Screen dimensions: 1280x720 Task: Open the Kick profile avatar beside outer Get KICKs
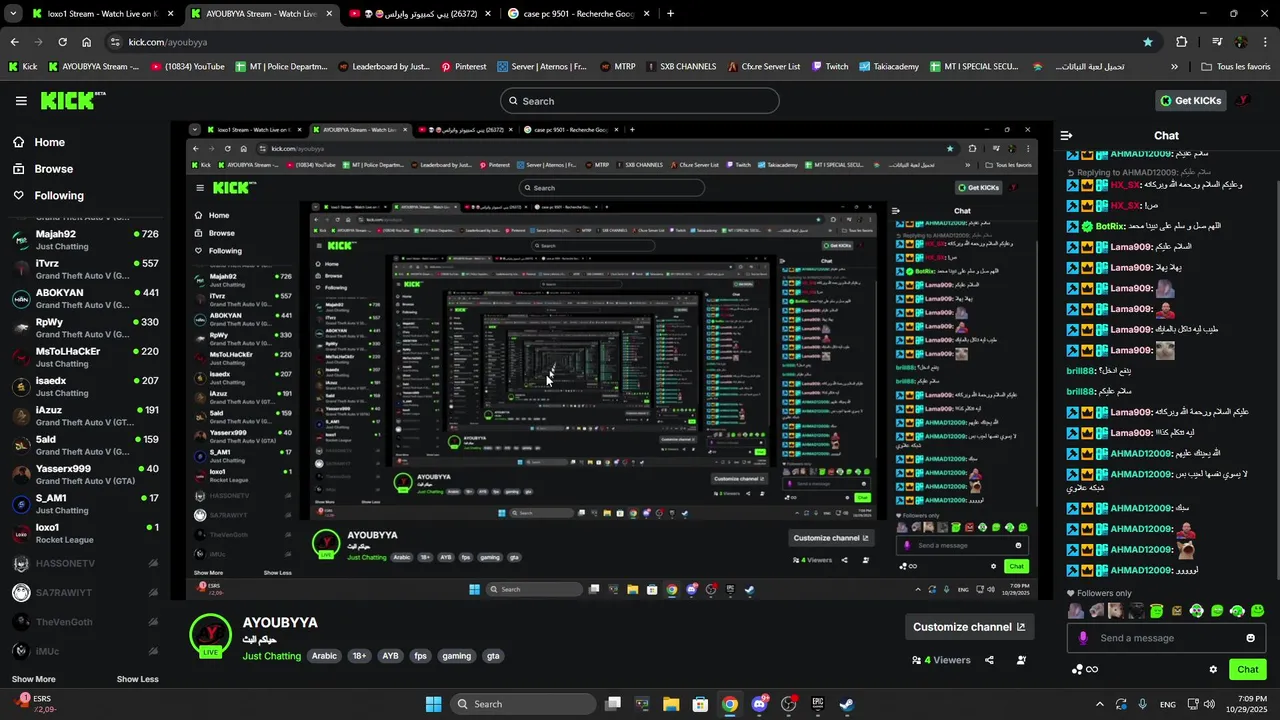[1243, 101]
